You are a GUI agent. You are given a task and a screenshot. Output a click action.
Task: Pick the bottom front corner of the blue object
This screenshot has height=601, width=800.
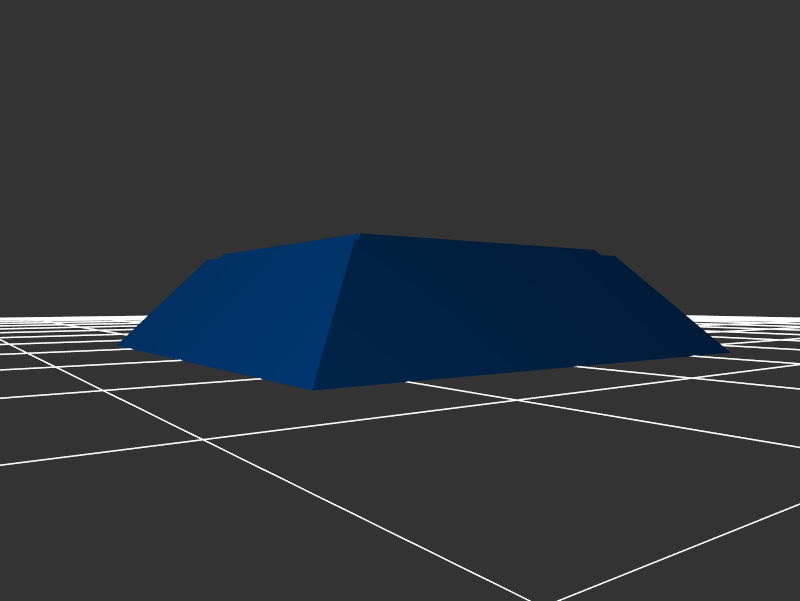click(314, 389)
